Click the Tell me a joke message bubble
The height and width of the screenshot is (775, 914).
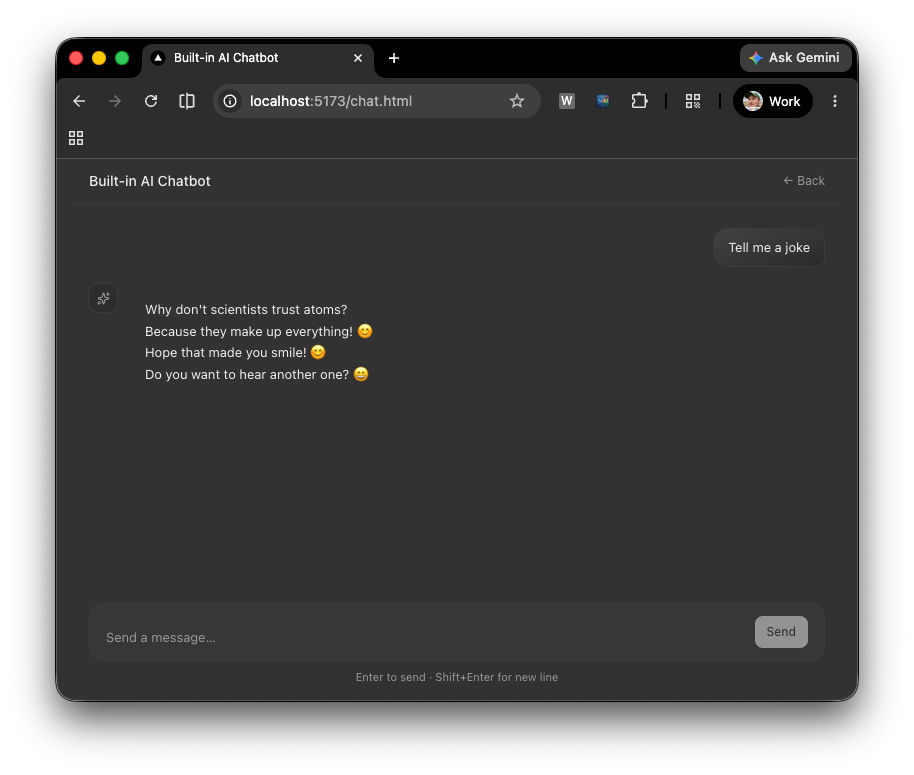point(769,248)
